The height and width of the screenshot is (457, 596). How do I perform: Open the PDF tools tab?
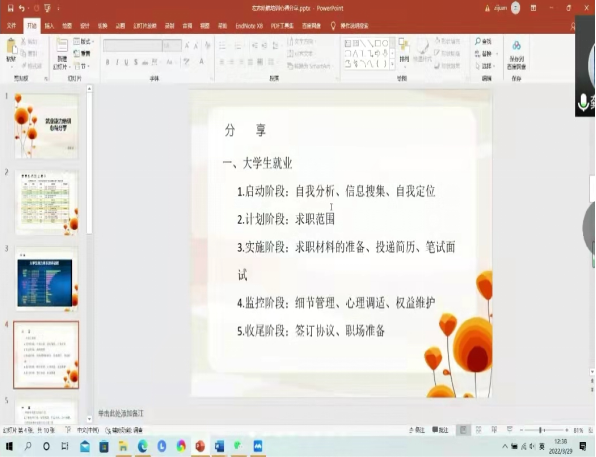tap(282, 26)
